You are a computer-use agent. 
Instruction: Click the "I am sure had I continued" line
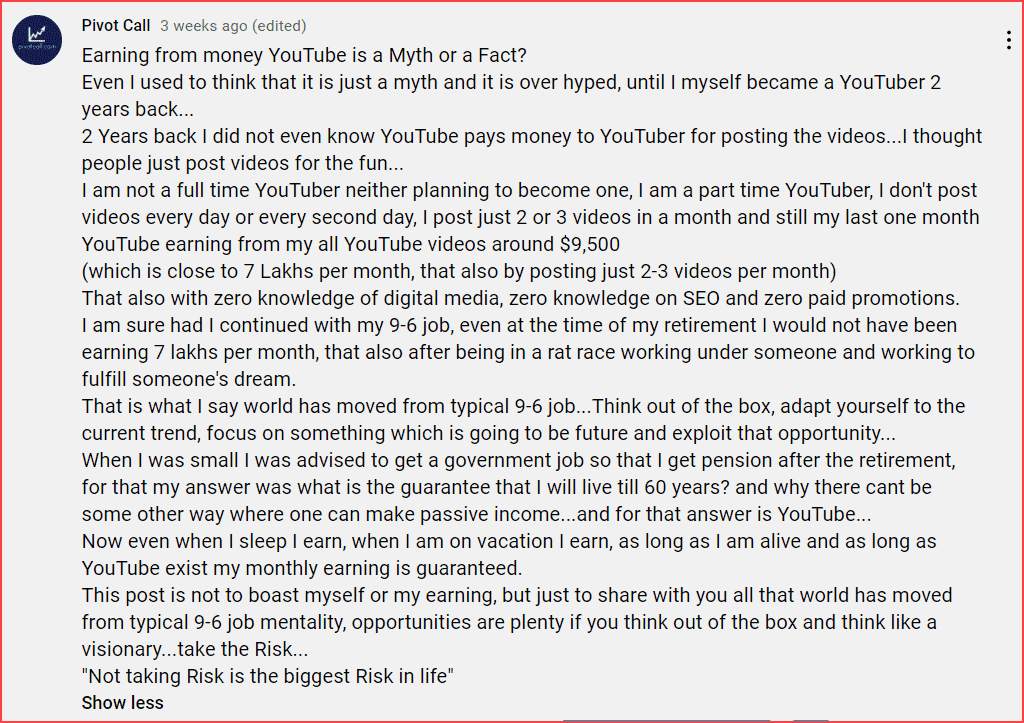(519, 325)
